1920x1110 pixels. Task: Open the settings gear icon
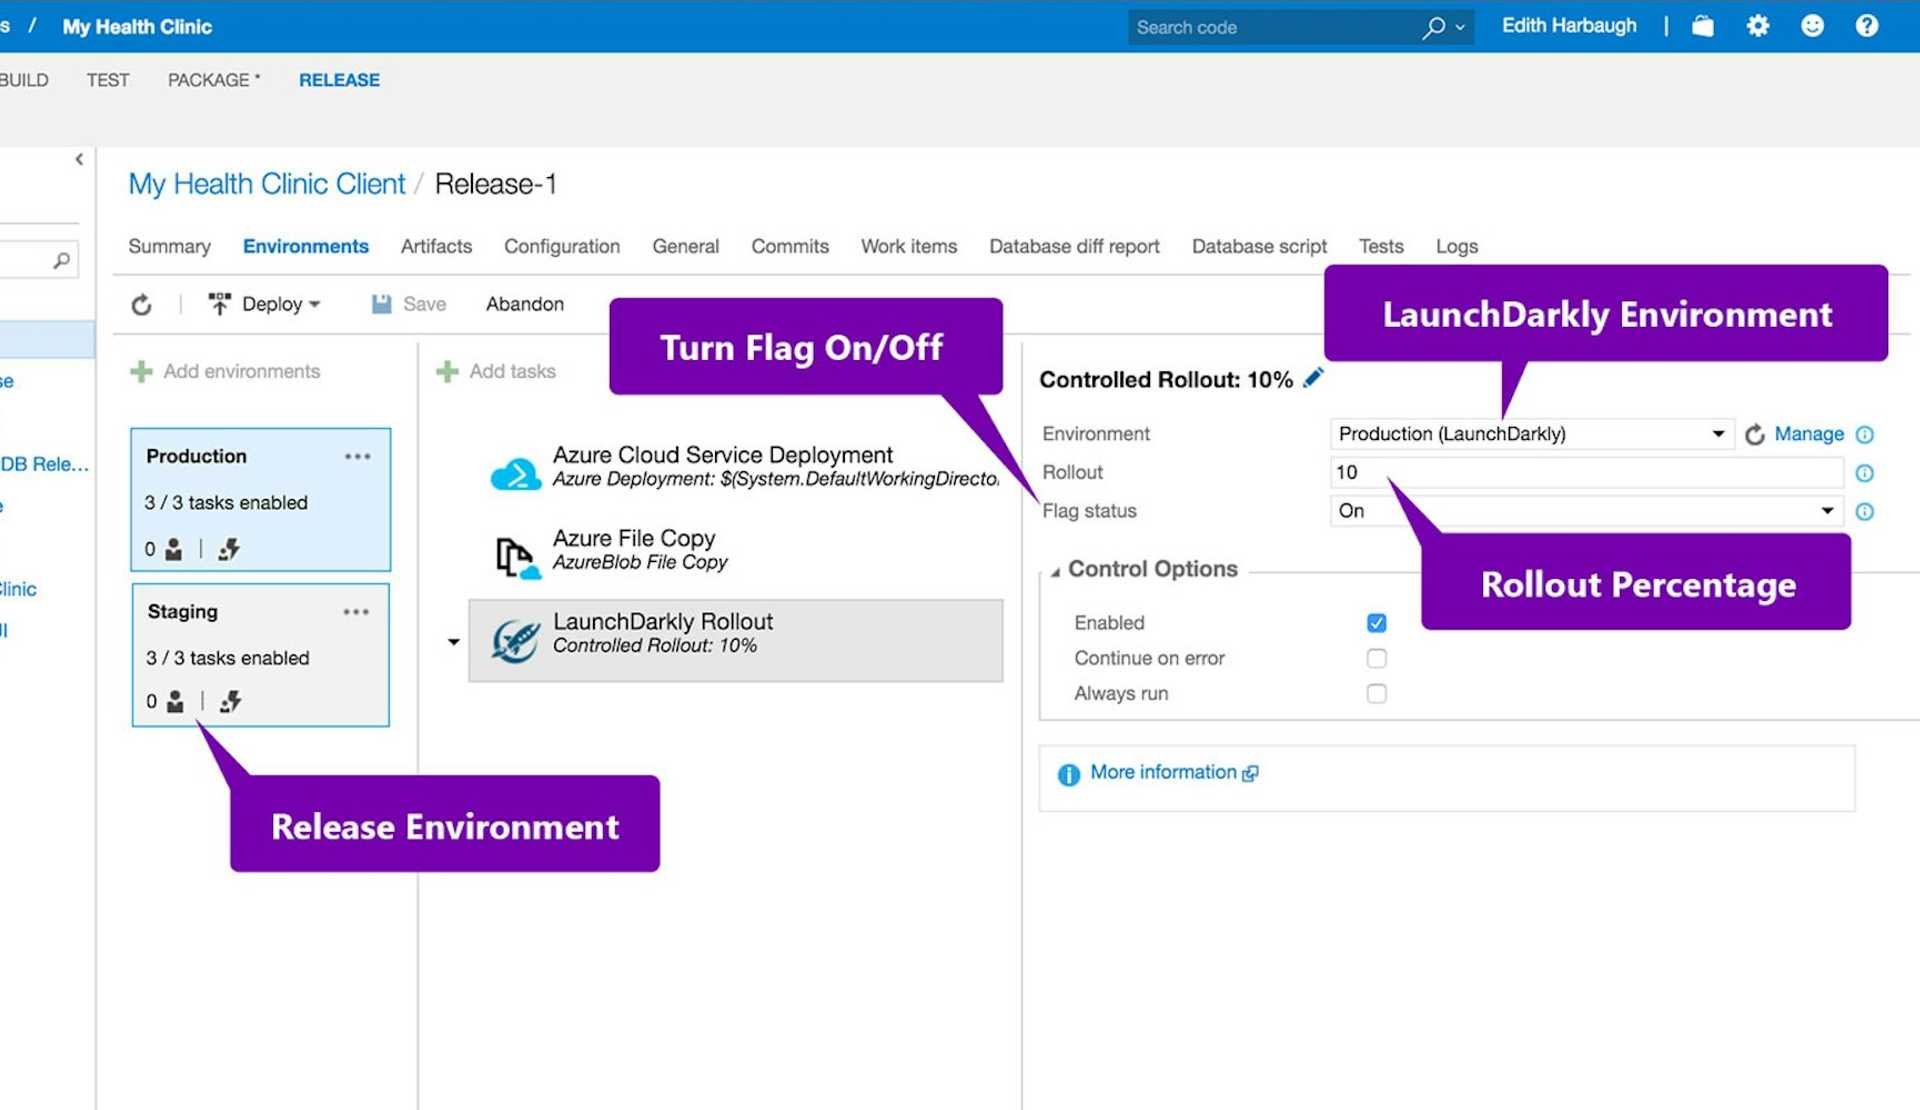(1757, 26)
